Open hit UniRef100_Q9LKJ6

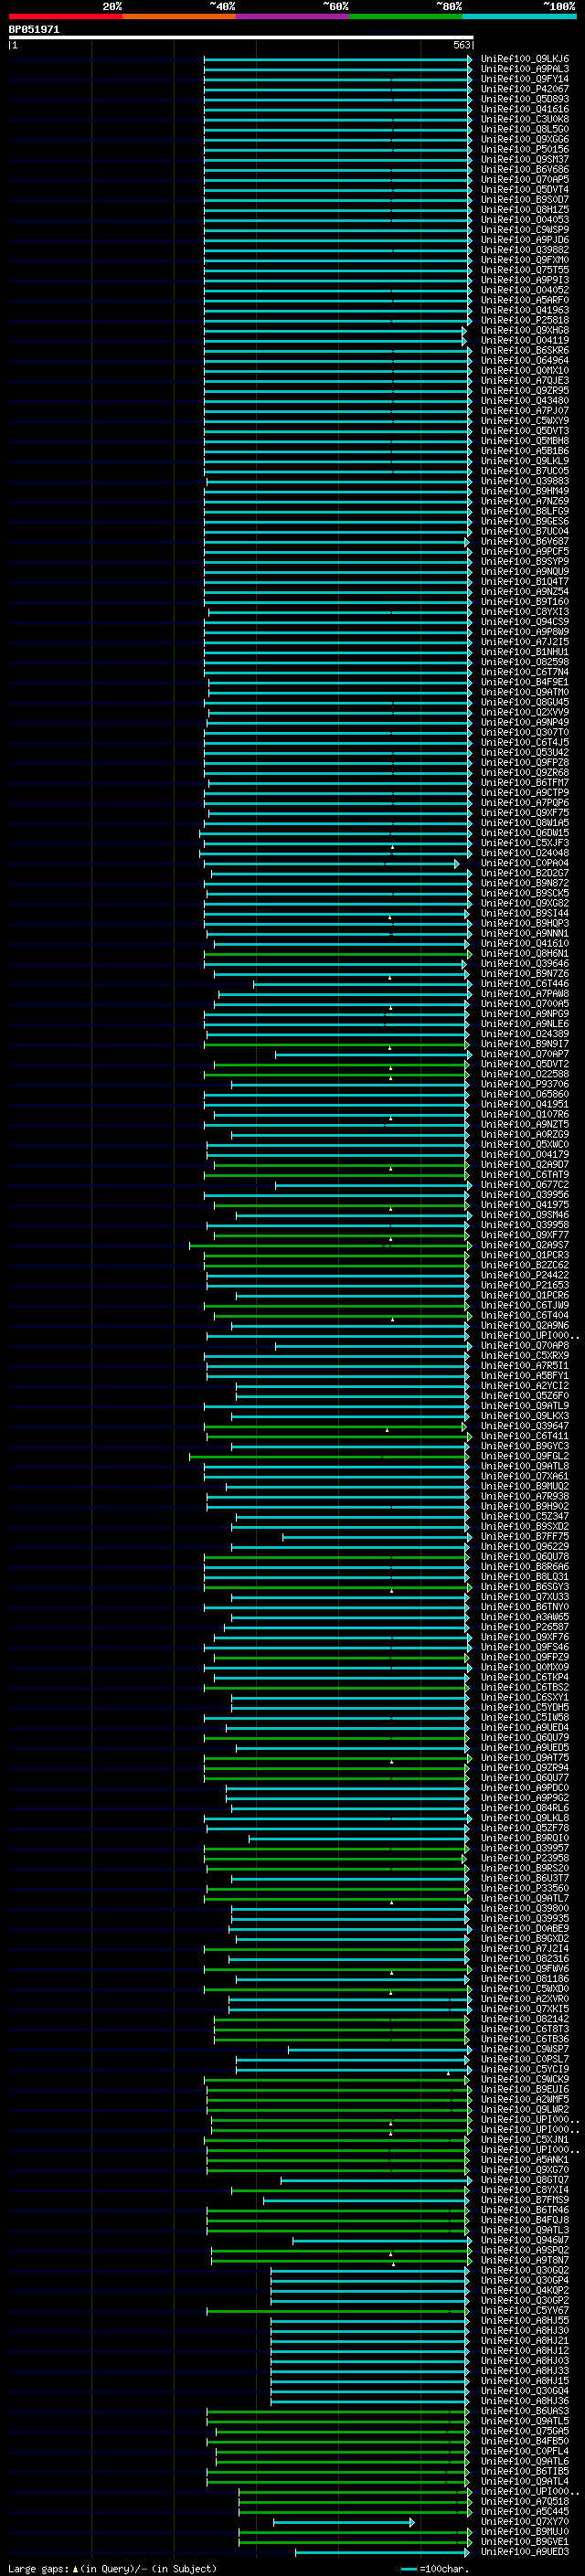[525, 59]
